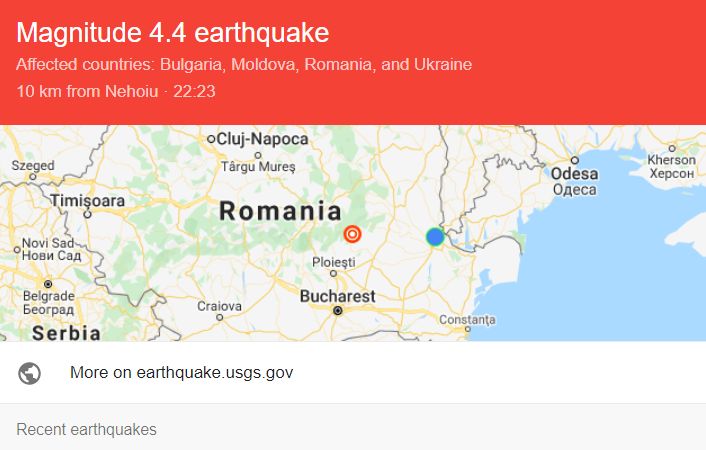
Task: Click the Târgu Mureș city marker
Action: click(258, 155)
